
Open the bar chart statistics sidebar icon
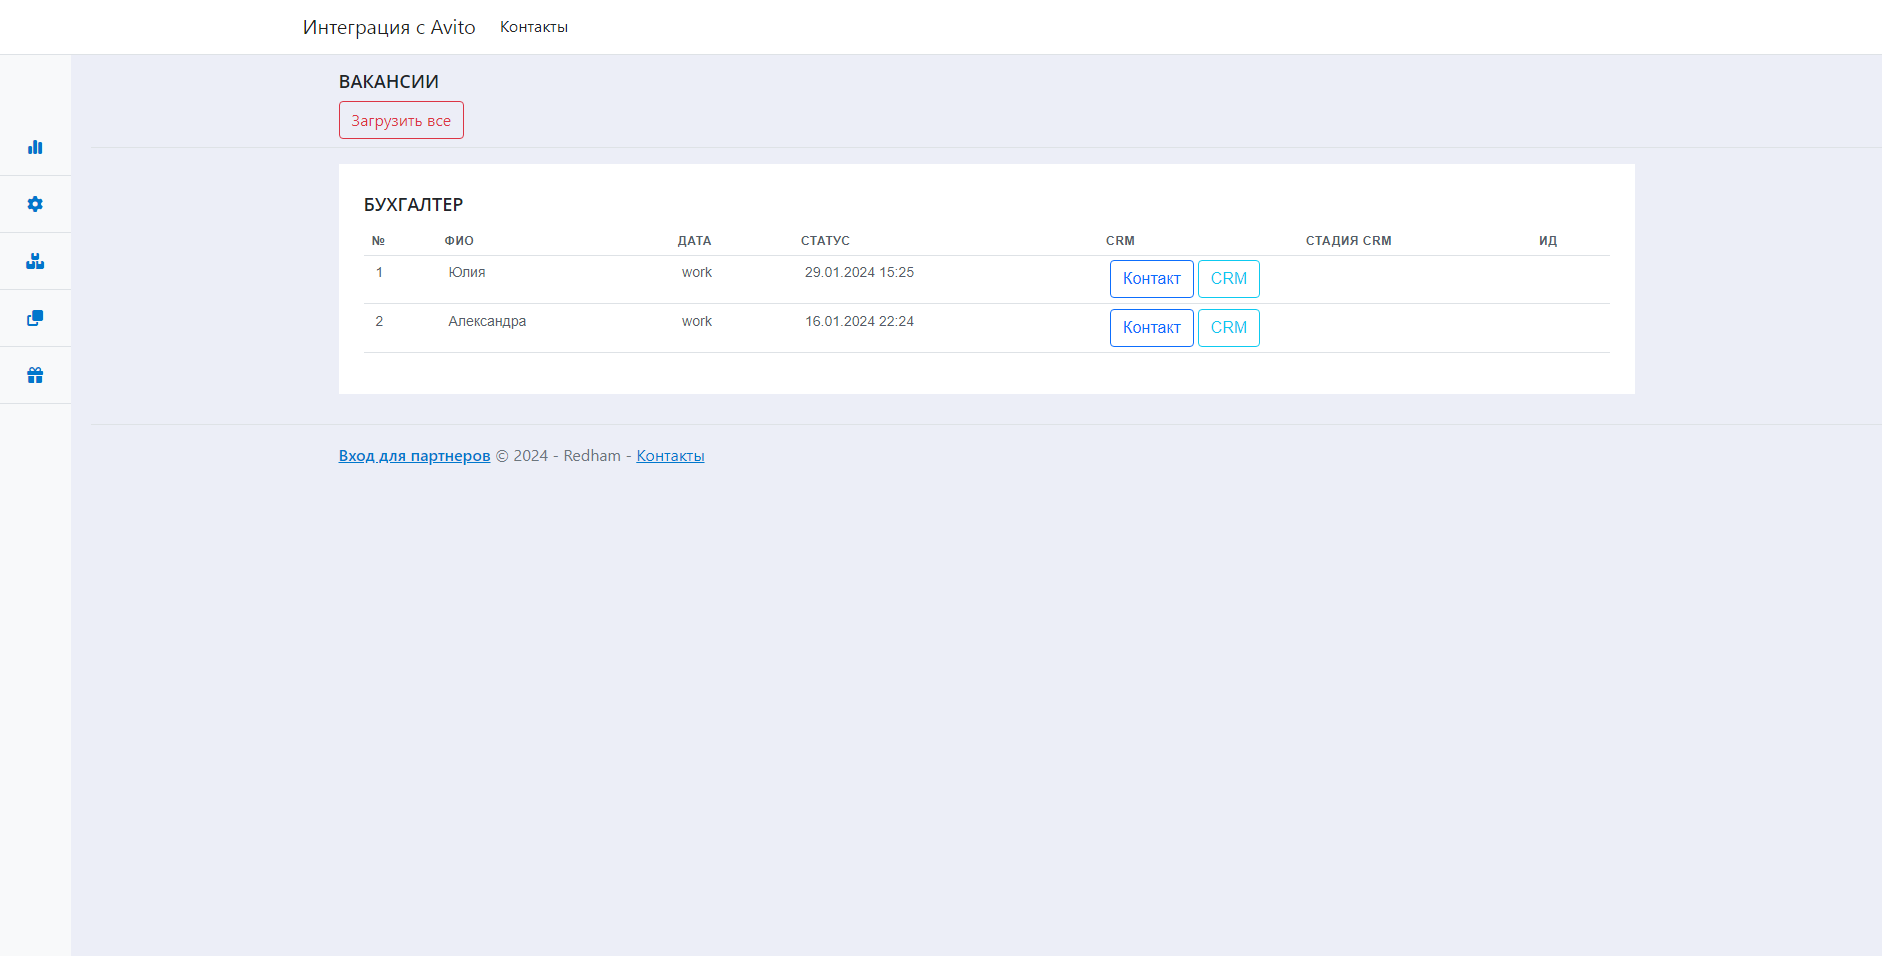[x=35, y=147]
